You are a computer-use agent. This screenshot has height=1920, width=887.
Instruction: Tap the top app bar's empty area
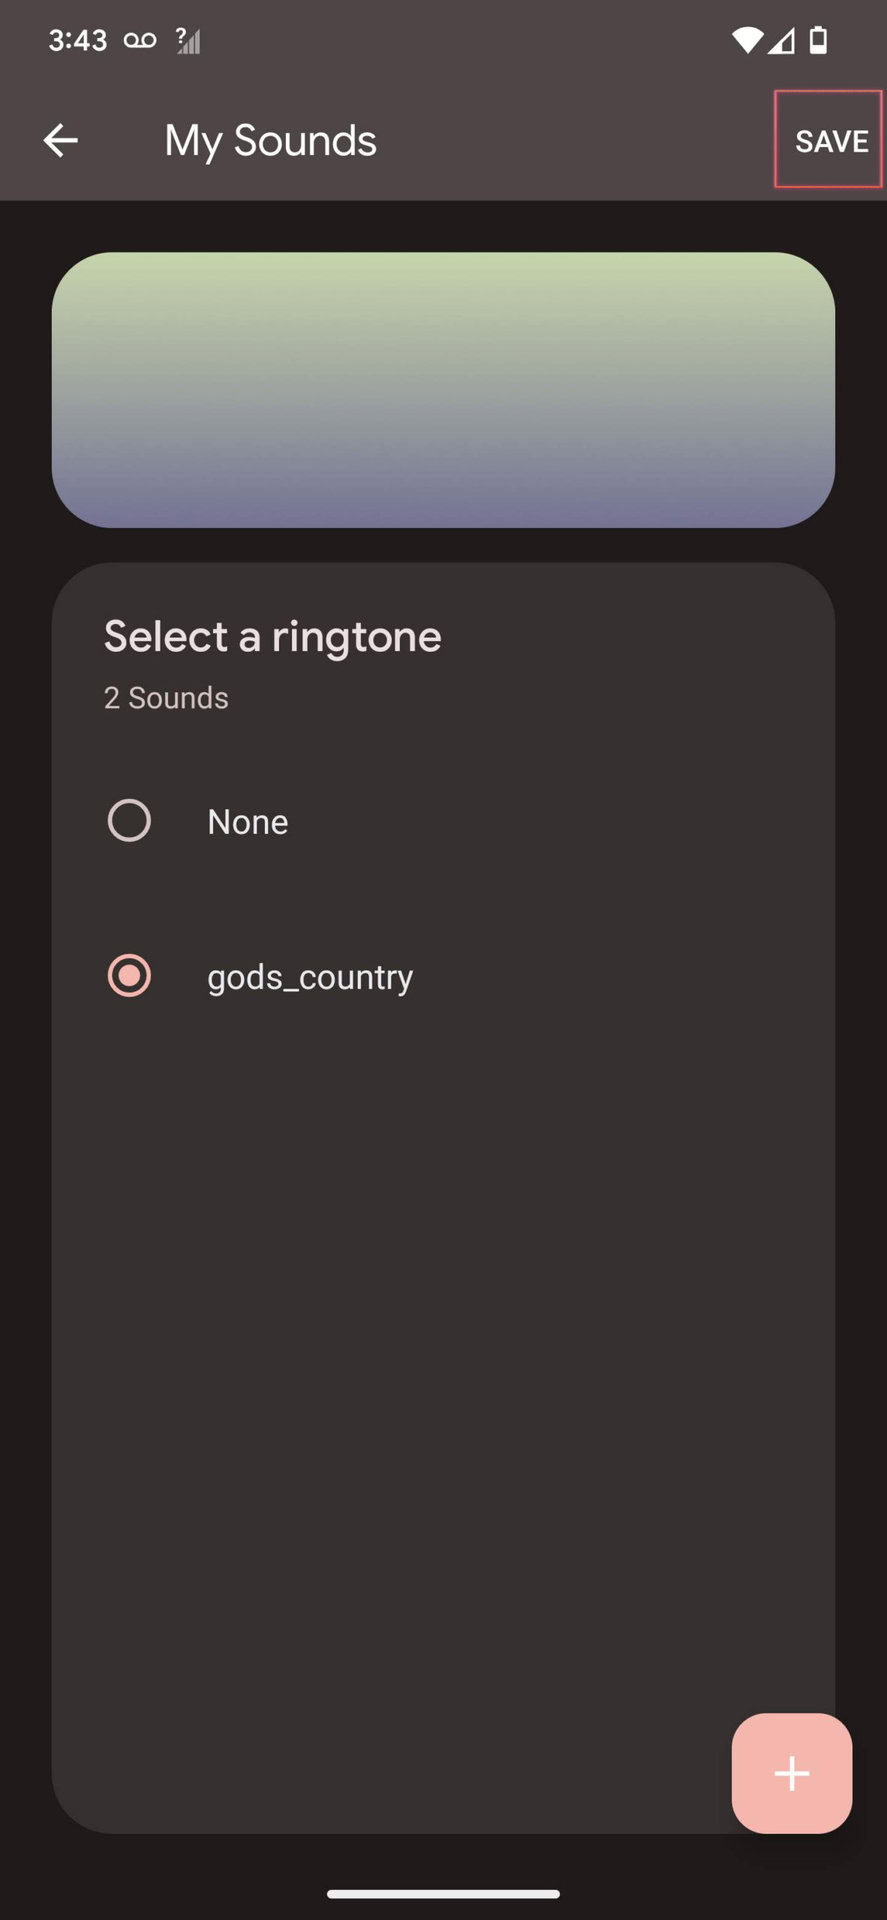(580, 141)
